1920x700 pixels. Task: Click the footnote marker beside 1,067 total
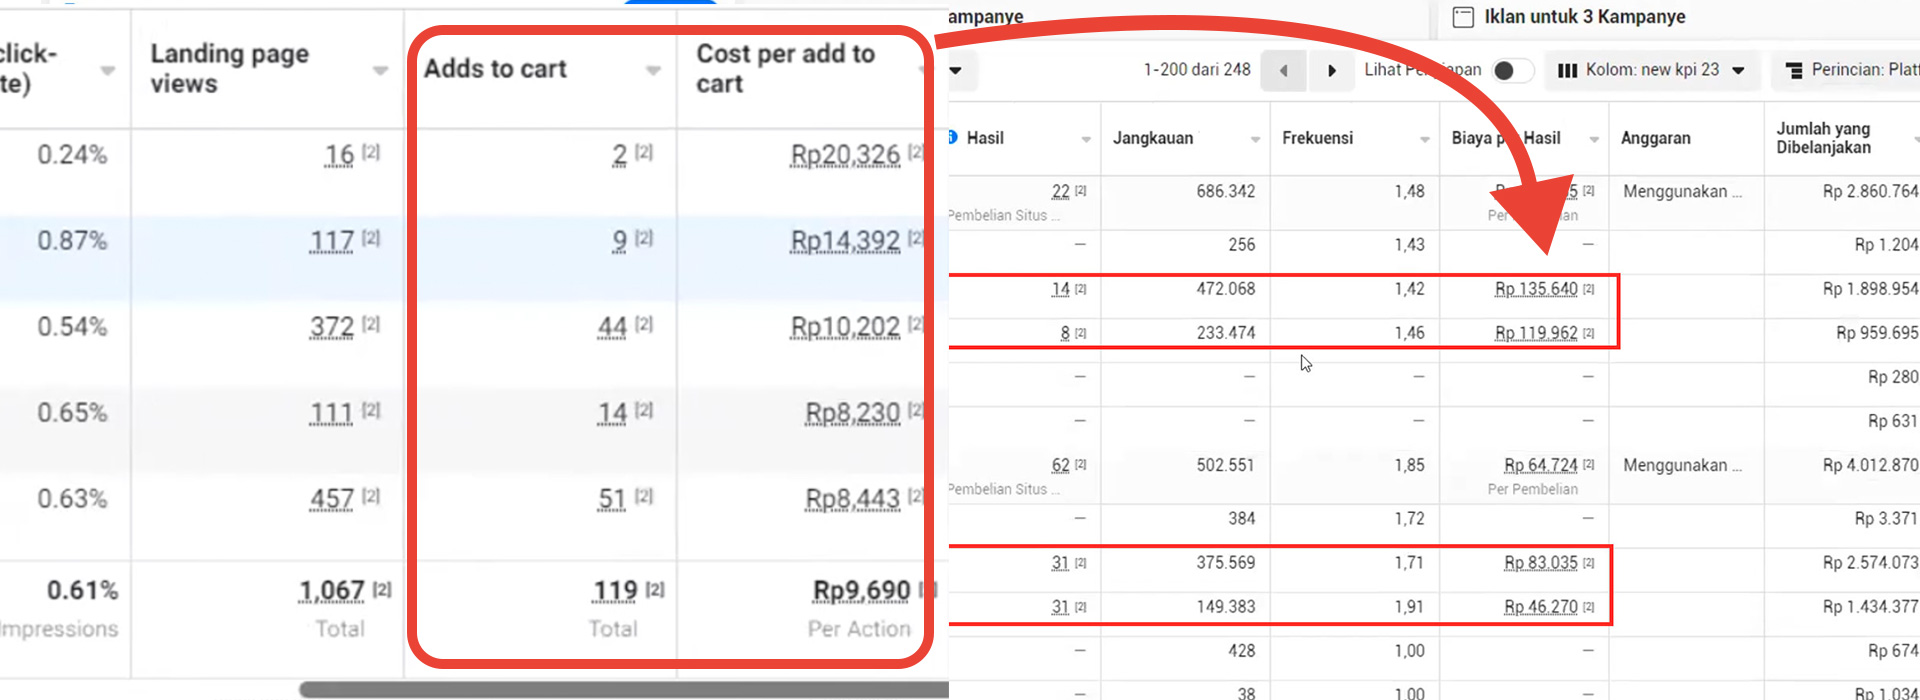[382, 590]
